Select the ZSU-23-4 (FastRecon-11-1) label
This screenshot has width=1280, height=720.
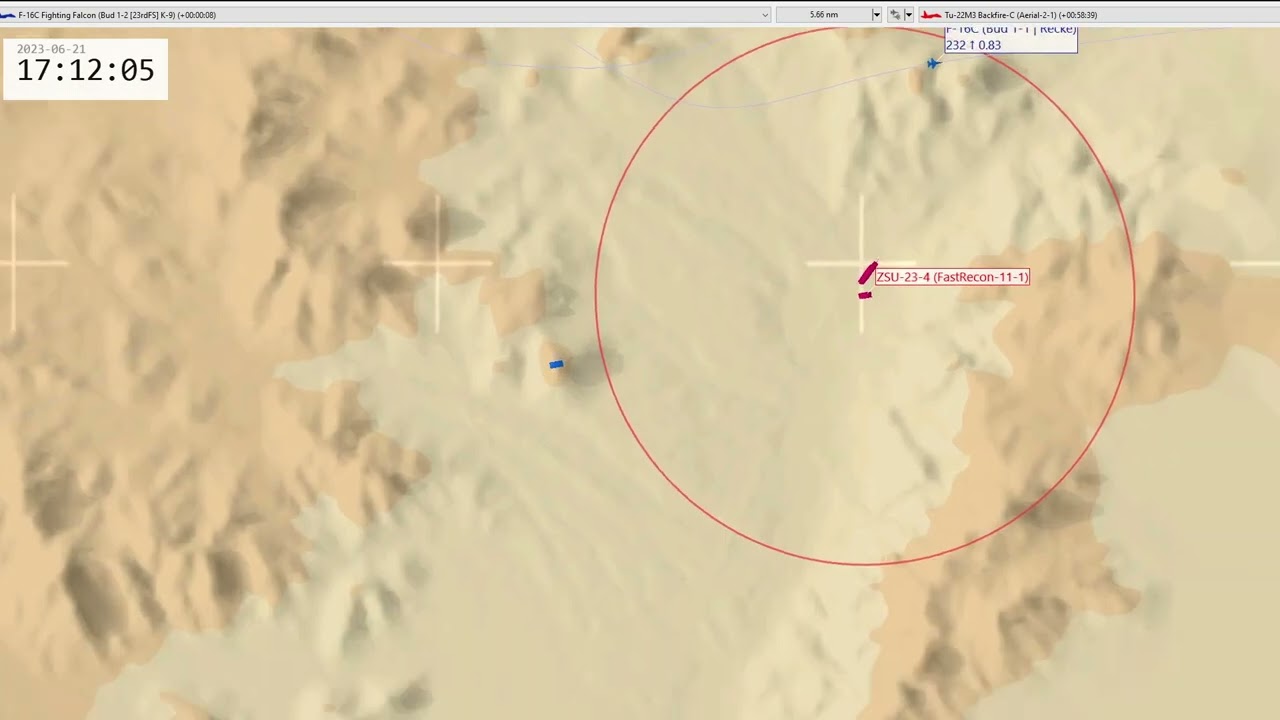[952, 277]
